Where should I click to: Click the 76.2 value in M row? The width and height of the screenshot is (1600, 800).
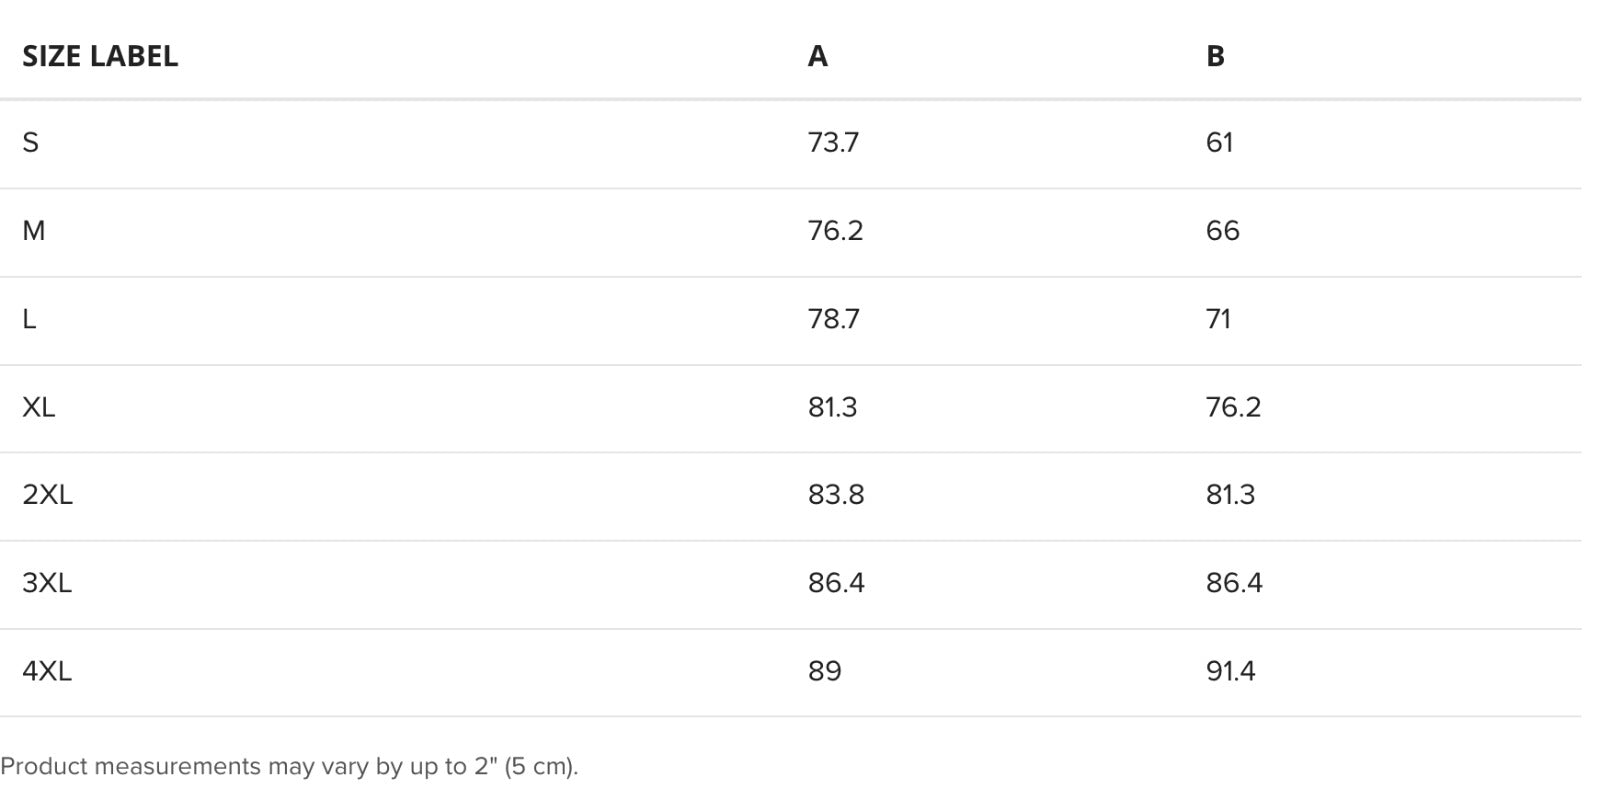pyautogui.click(x=835, y=231)
